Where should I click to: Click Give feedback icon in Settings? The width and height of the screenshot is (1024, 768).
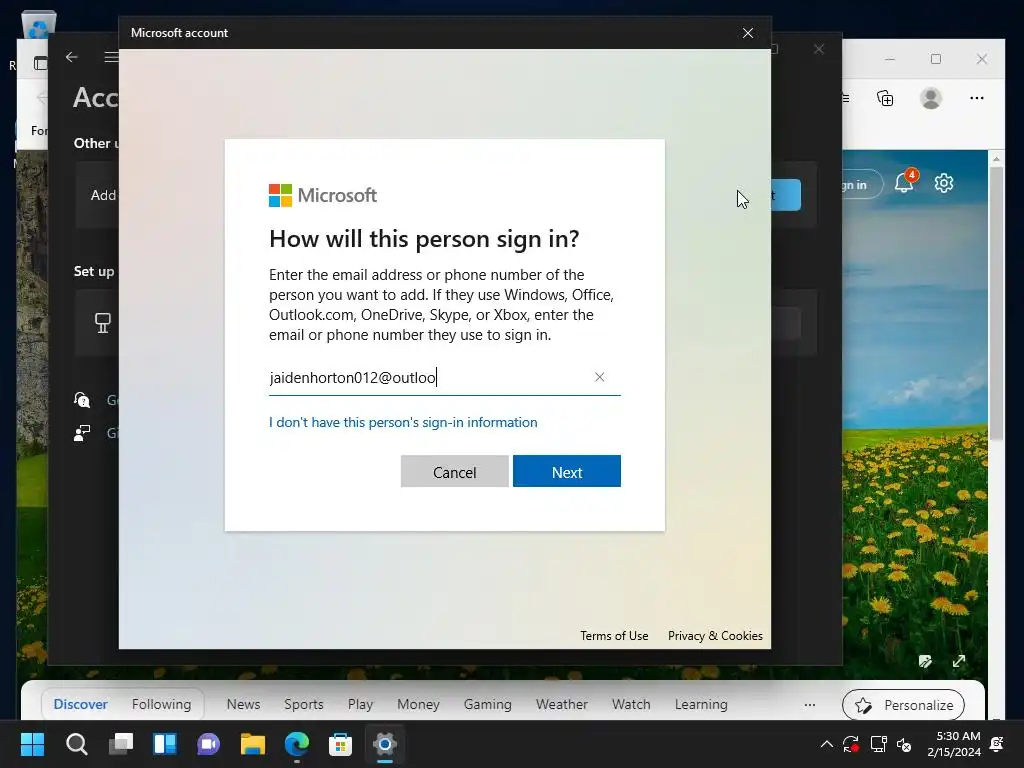tap(82, 433)
